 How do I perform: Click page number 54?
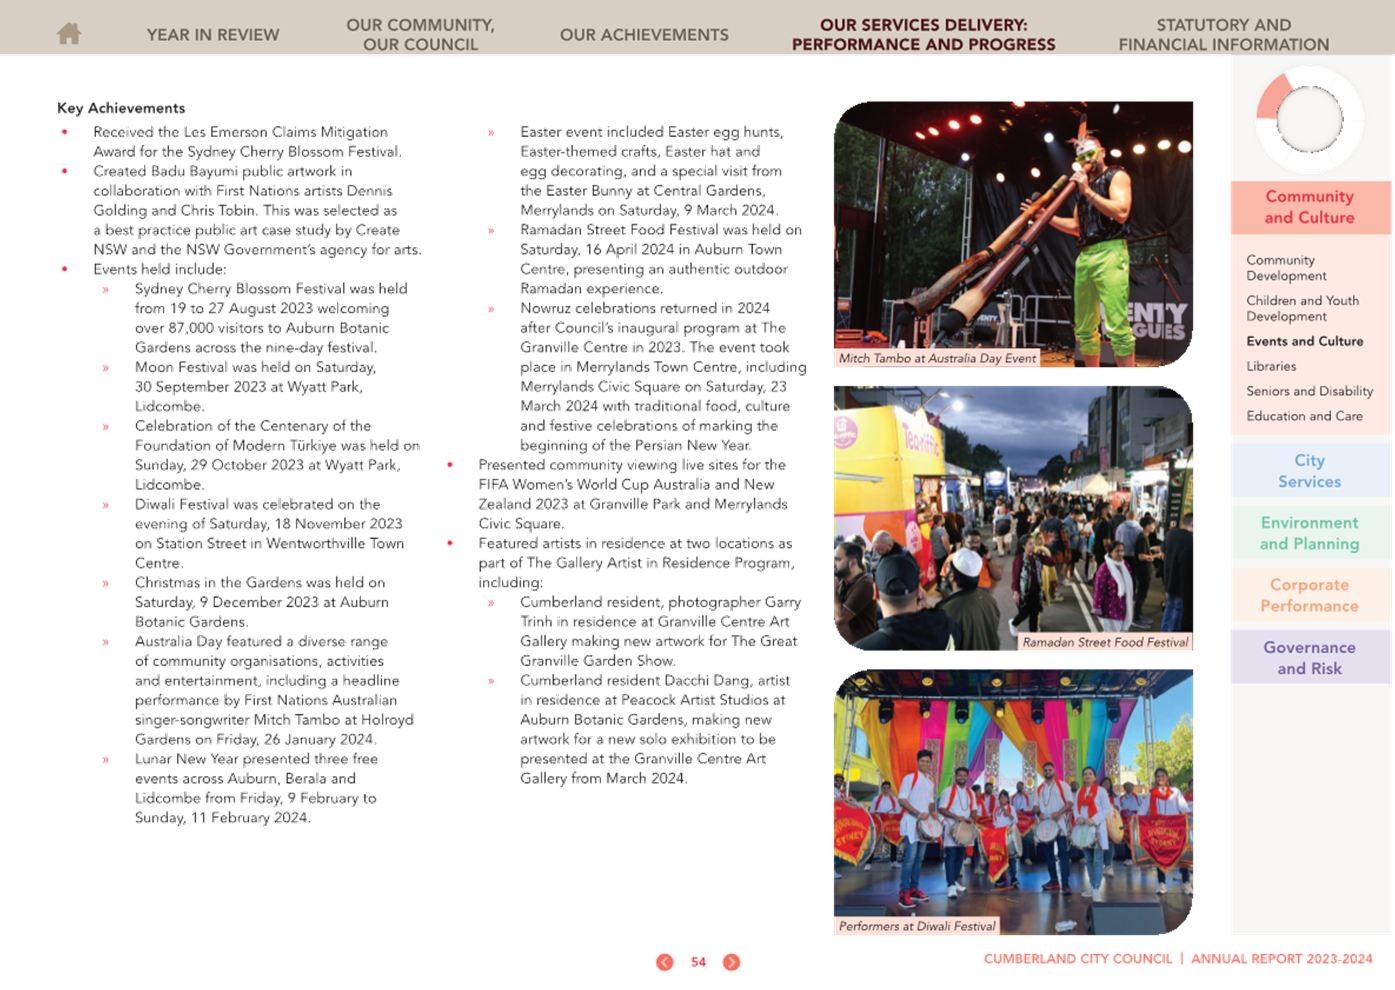[x=698, y=962]
